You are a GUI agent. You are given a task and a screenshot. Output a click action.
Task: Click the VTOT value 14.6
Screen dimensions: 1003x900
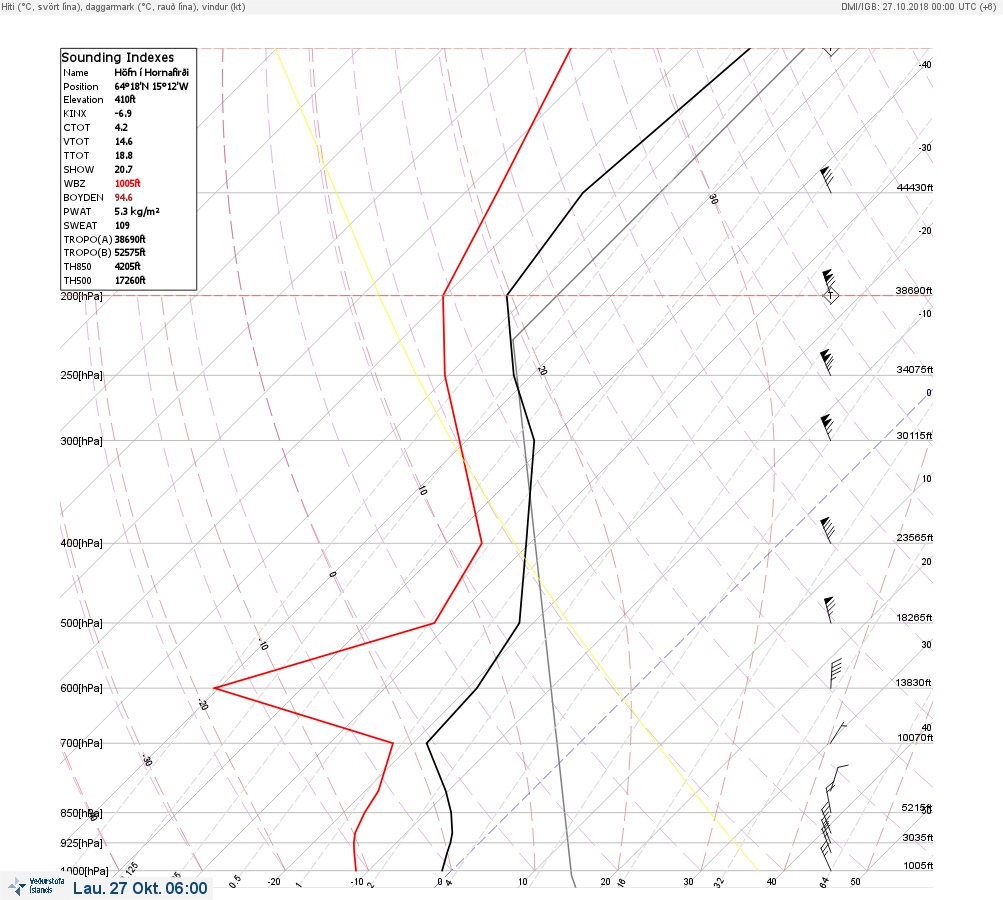123,141
